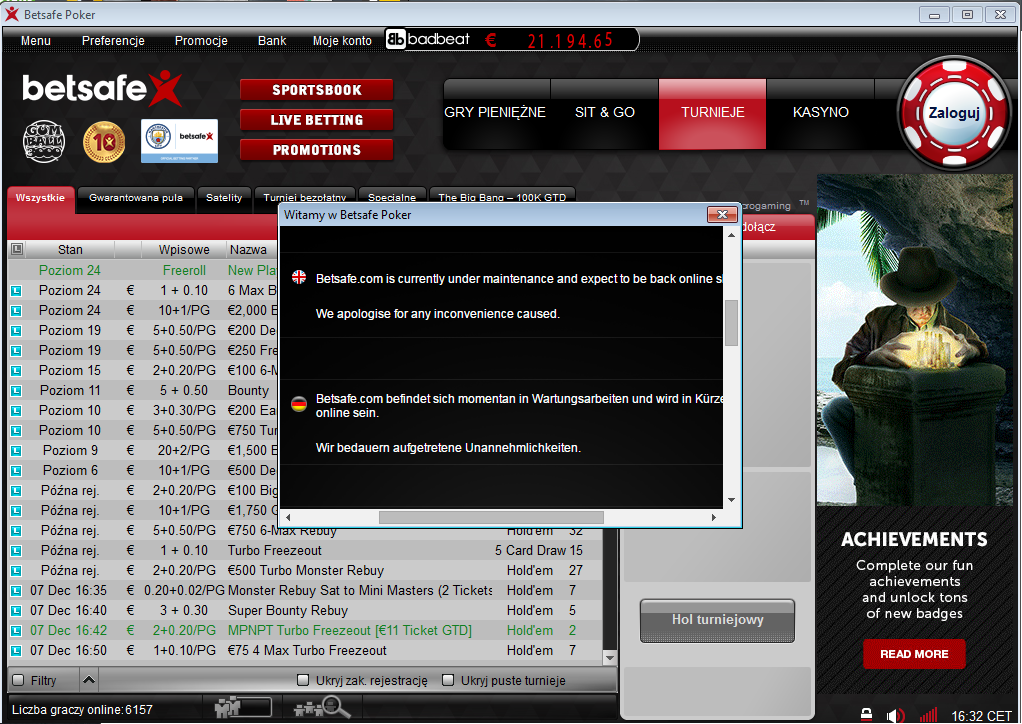Click the red PROMOTIONS button
1022x724 pixels.
point(317,150)
